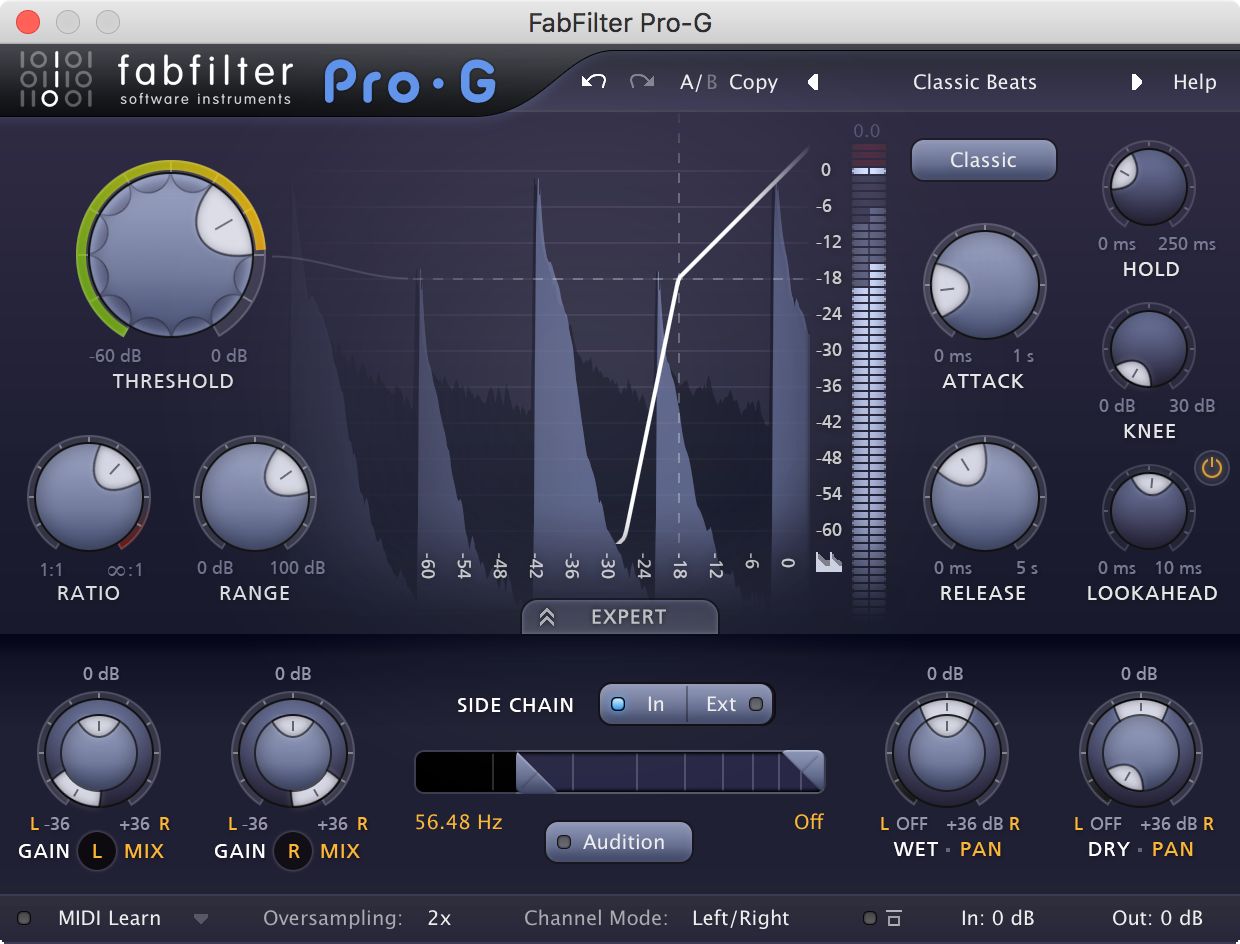Click the side chain frequency filter slider
Image resolution: width=1240 pixels, height=944 pixels.
pyautogui.click(x=620, y=771)
